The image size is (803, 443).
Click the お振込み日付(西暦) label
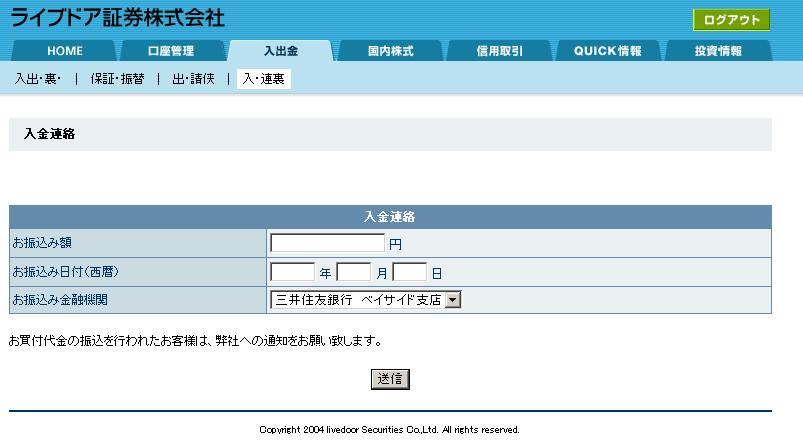66,271
